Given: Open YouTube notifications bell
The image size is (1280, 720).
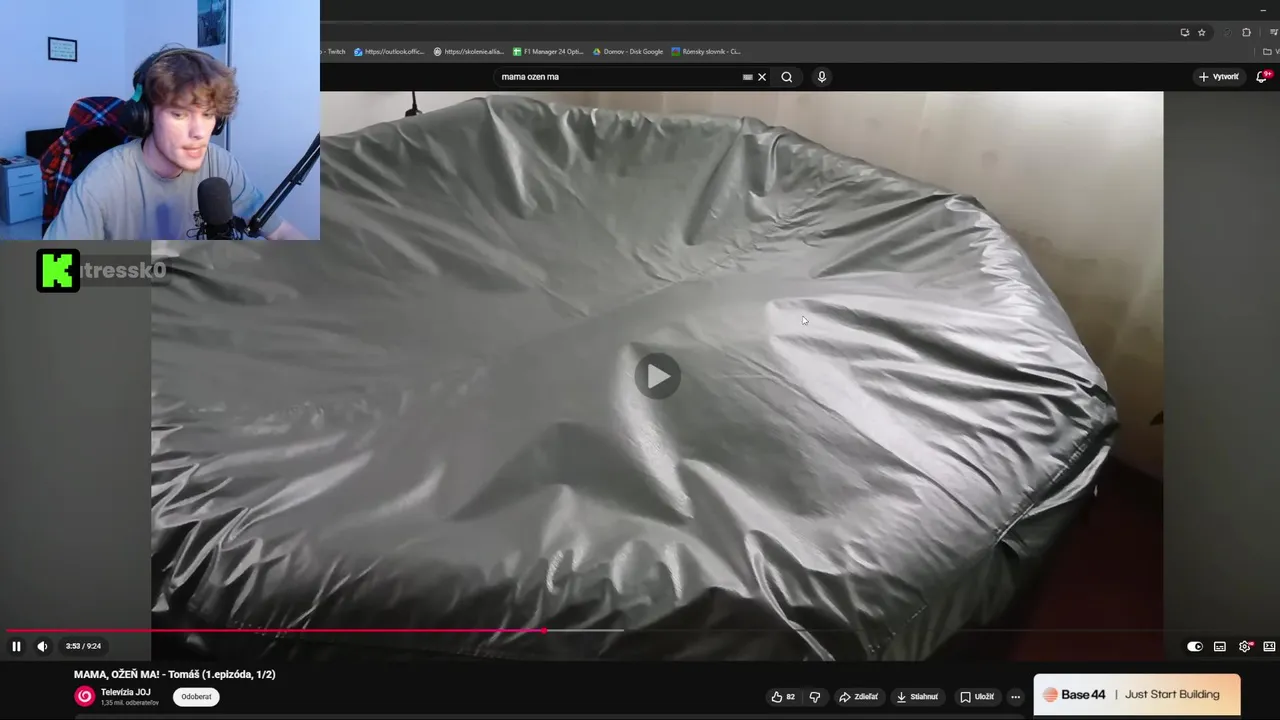Looking at the screenshot, I should pyautogui.click(x=1262, y=77).
